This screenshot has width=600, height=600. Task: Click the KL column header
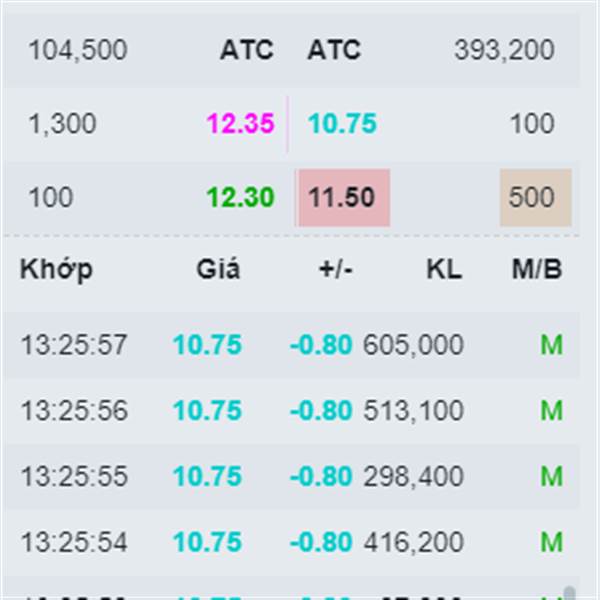pos(442,269)
